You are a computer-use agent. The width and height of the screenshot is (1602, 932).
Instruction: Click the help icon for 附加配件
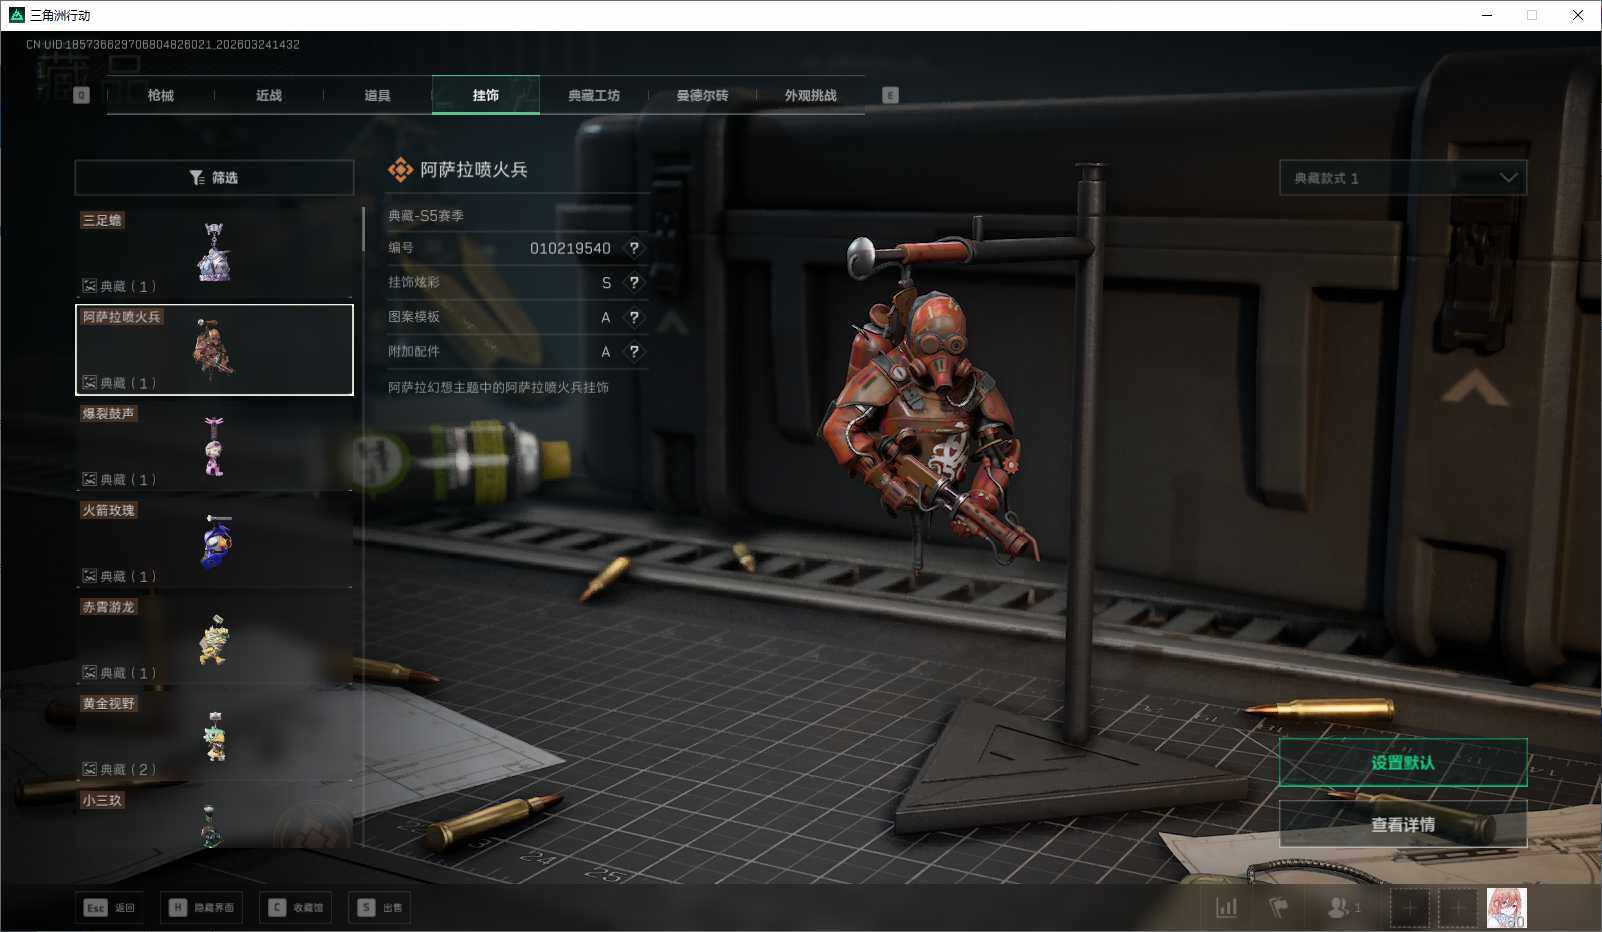click(x=634, y=352)
